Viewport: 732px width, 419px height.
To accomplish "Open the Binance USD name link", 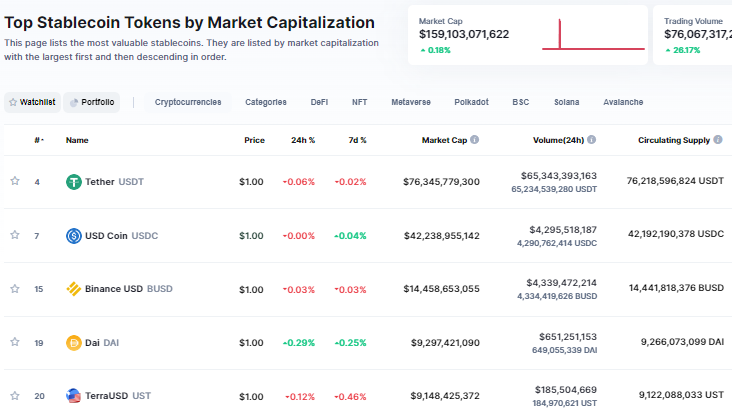I will coord(113,289).
